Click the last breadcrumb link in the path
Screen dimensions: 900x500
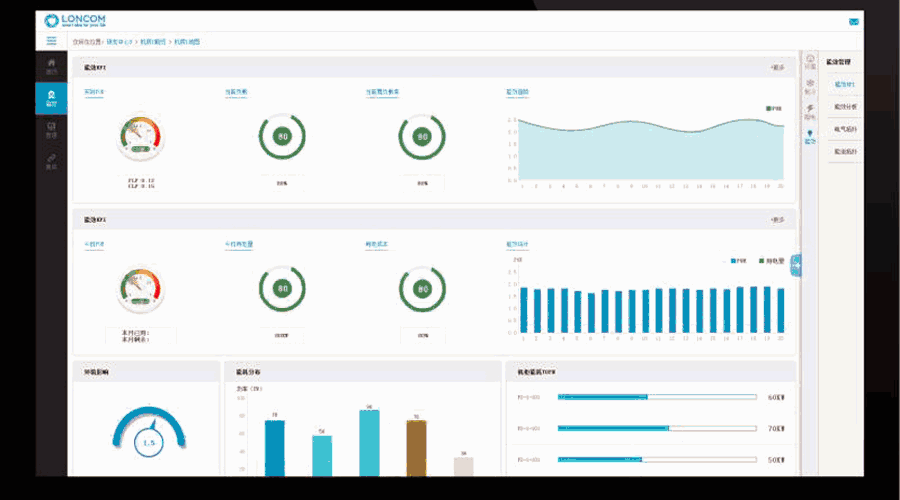click(x=187, y=42)
